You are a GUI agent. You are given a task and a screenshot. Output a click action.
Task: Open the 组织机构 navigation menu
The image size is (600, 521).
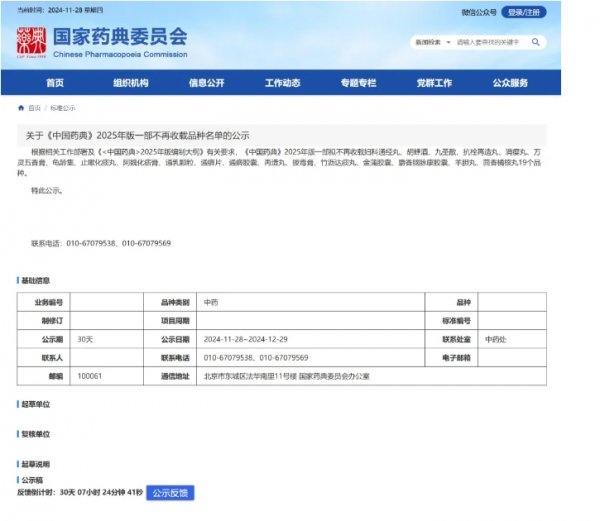tap(130, 83)
